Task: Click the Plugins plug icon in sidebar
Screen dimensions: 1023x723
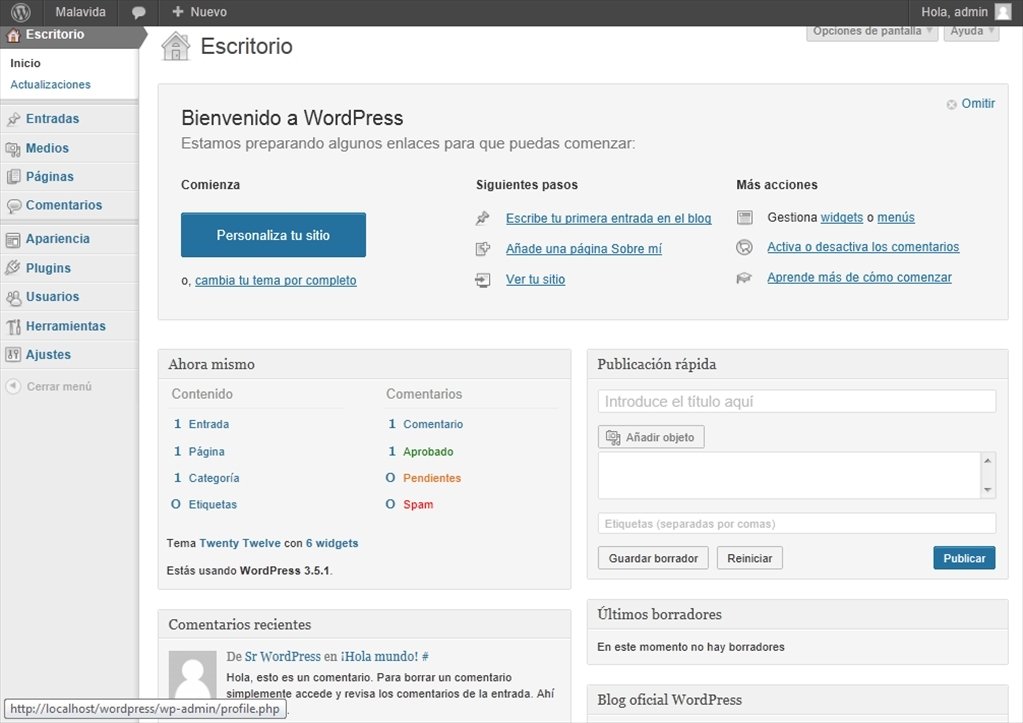Action: pos(13,268)
